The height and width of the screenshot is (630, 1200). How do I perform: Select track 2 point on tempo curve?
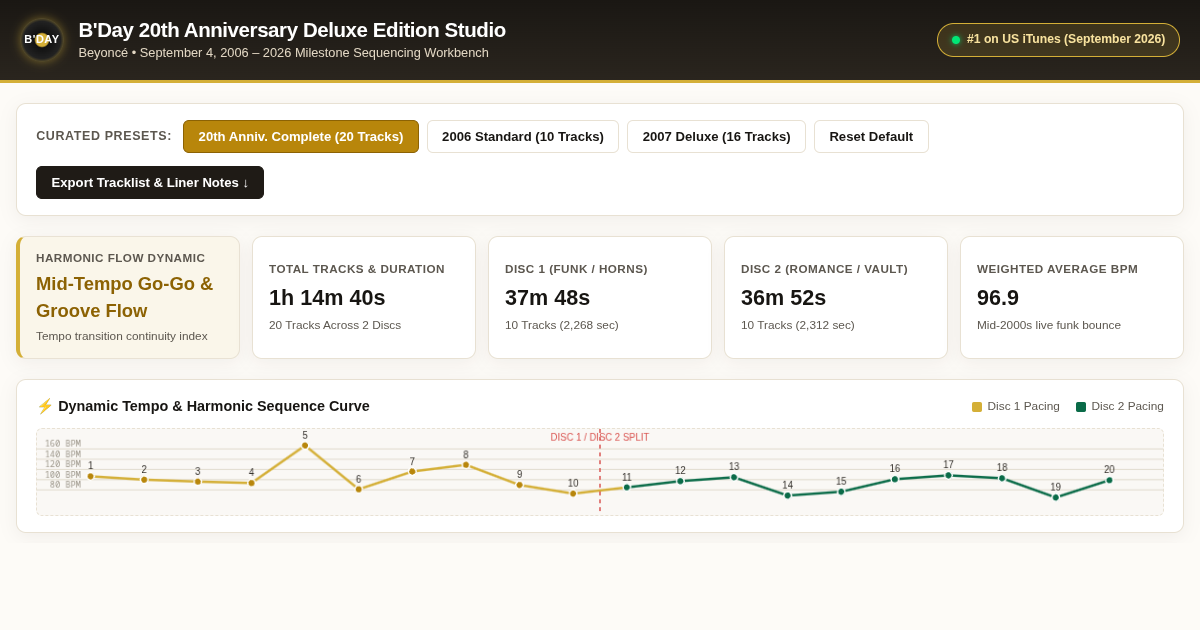point(144,480)
